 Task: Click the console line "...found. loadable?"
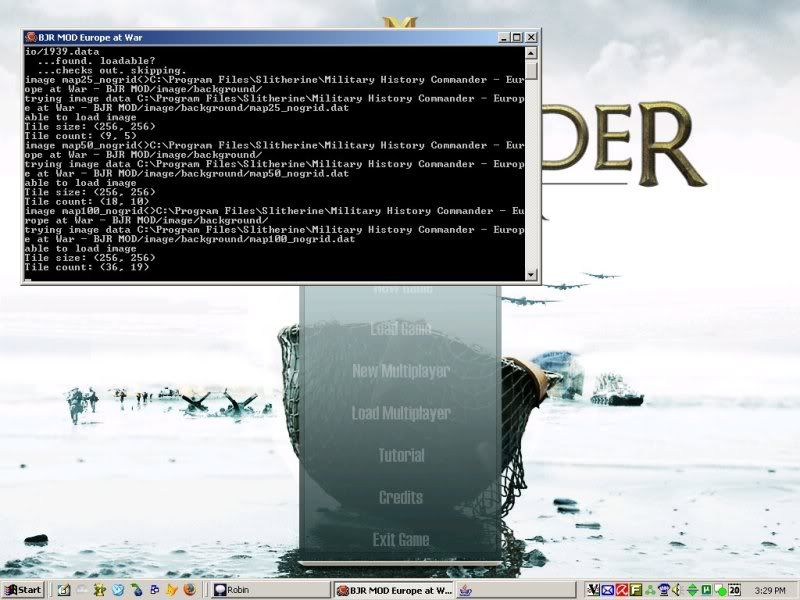(96, 61)
